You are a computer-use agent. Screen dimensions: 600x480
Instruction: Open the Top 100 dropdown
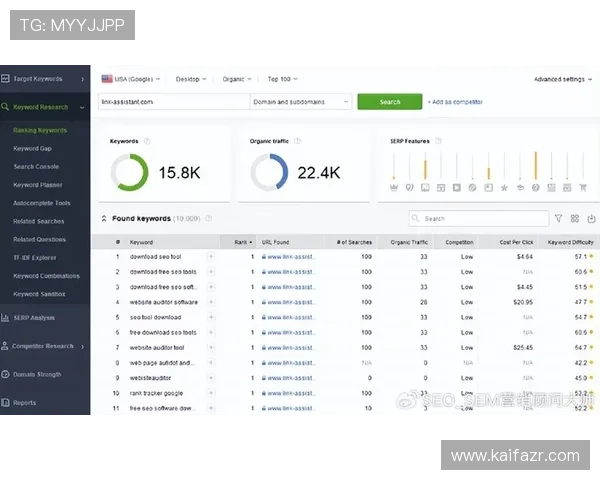click(x=282, y=79)
